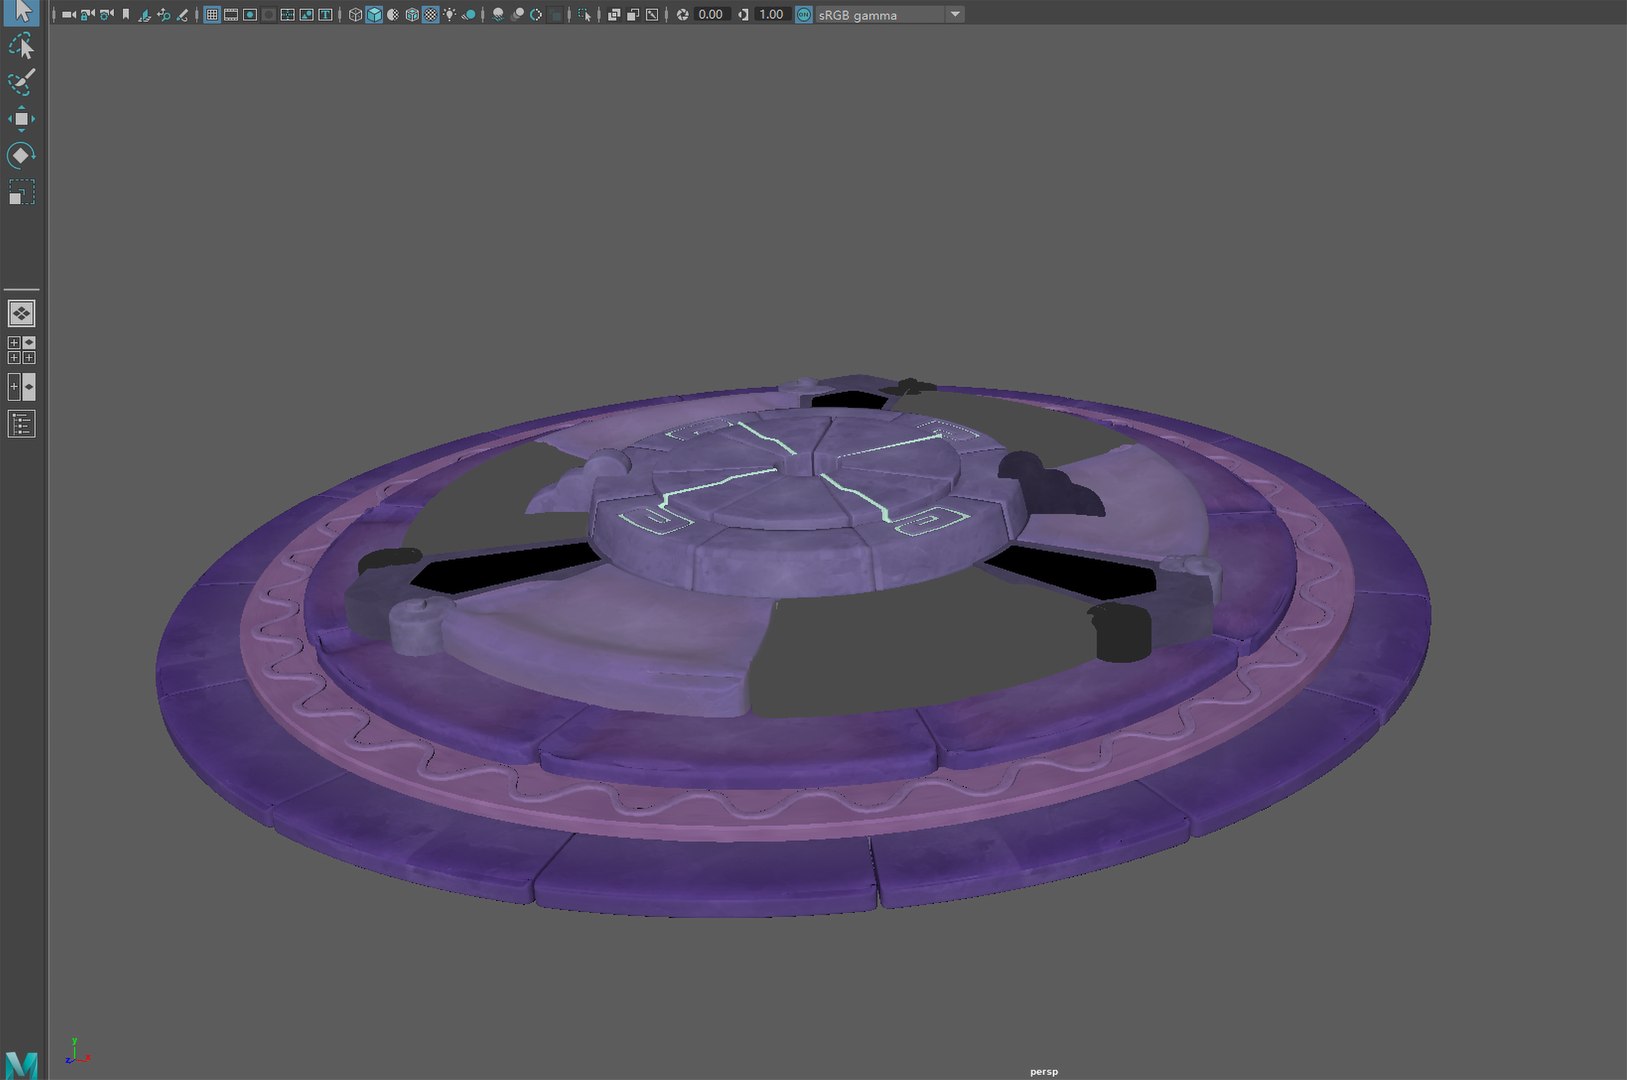Toggle Isolate Select icon
The image size is (1627, 1080).
click(583, 14)
